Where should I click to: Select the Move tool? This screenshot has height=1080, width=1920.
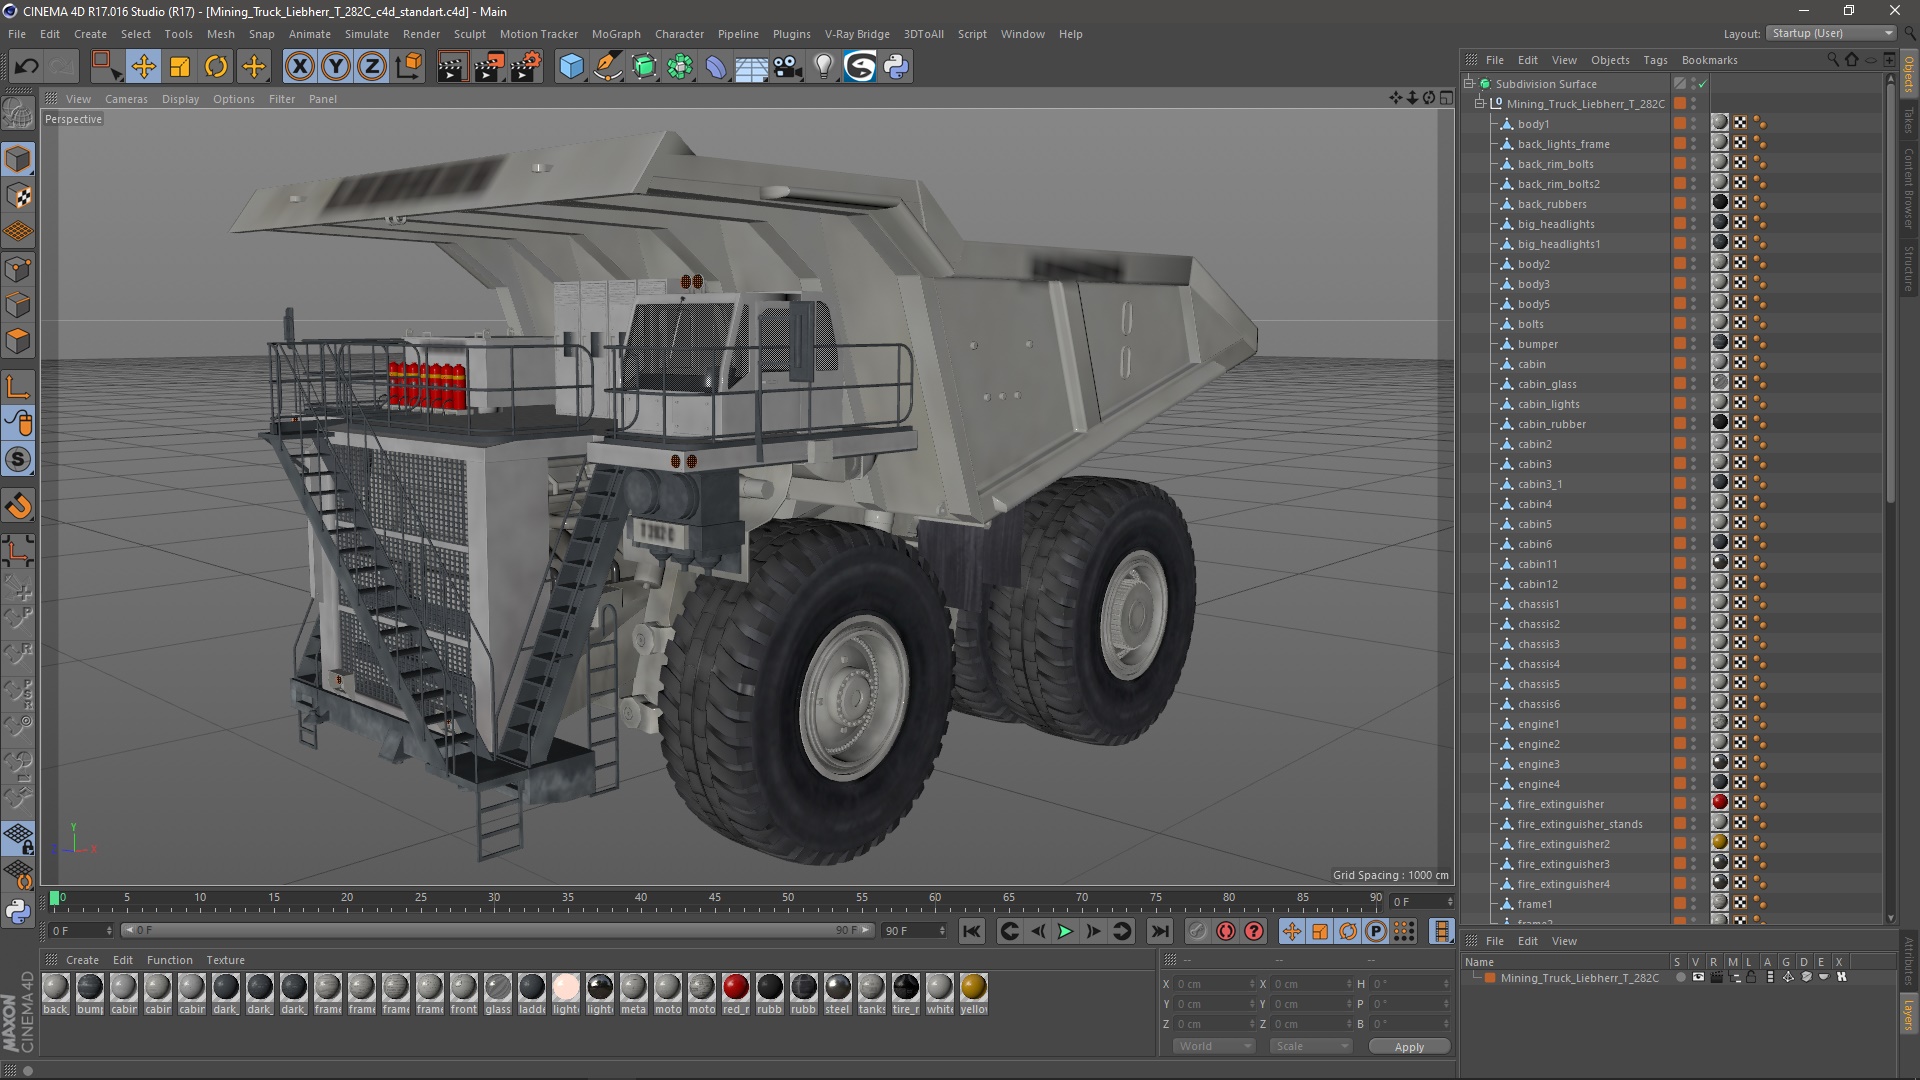pyautogui.click(x=143, y=67)
